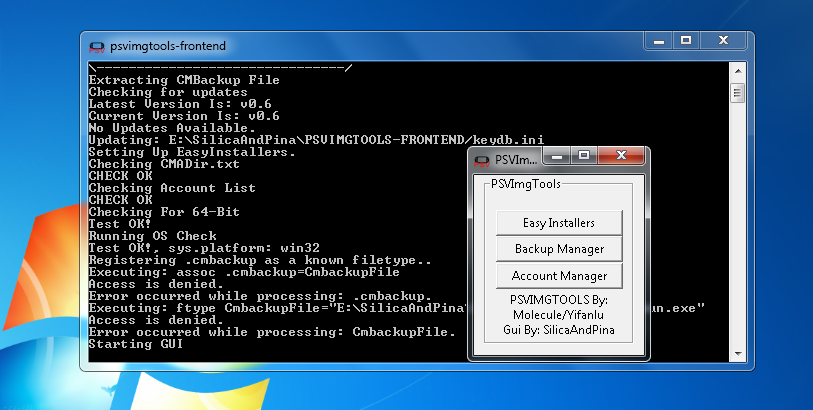Click the console vertical scrollbar thumb
The height and width of the screenshot is (410, 813).
[x=737, y=93]
